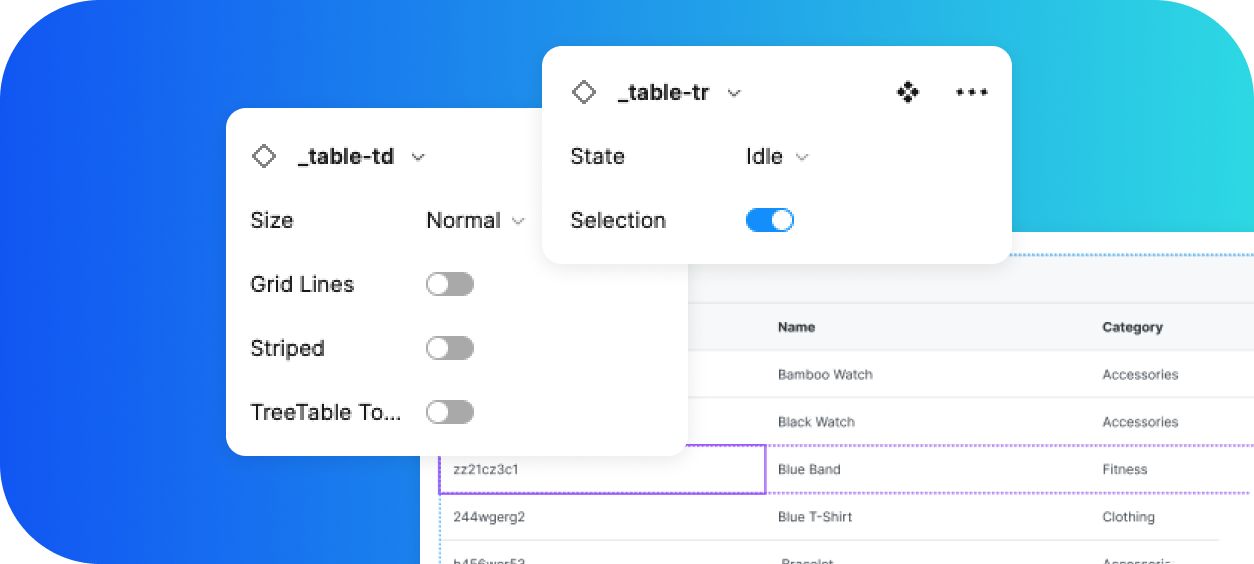This screenshot has width=1254, height=564.
Task: Click the Name column header
Action: click(796, 327)
